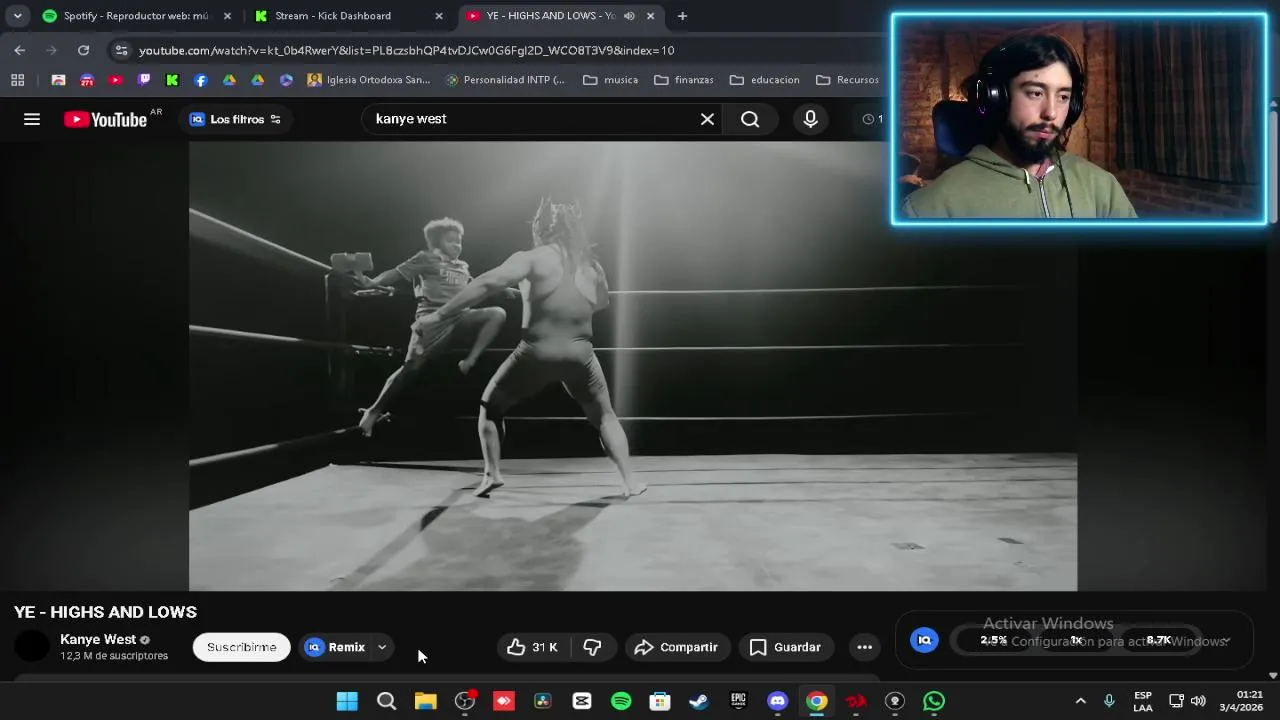
Task: Open the finanzas bookmarks folder
Action: tap(684, 80)
